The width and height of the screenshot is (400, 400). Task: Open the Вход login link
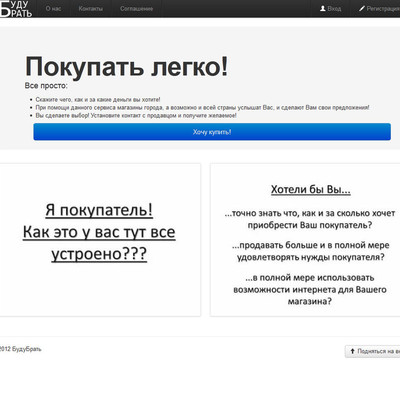click(334, 9)
